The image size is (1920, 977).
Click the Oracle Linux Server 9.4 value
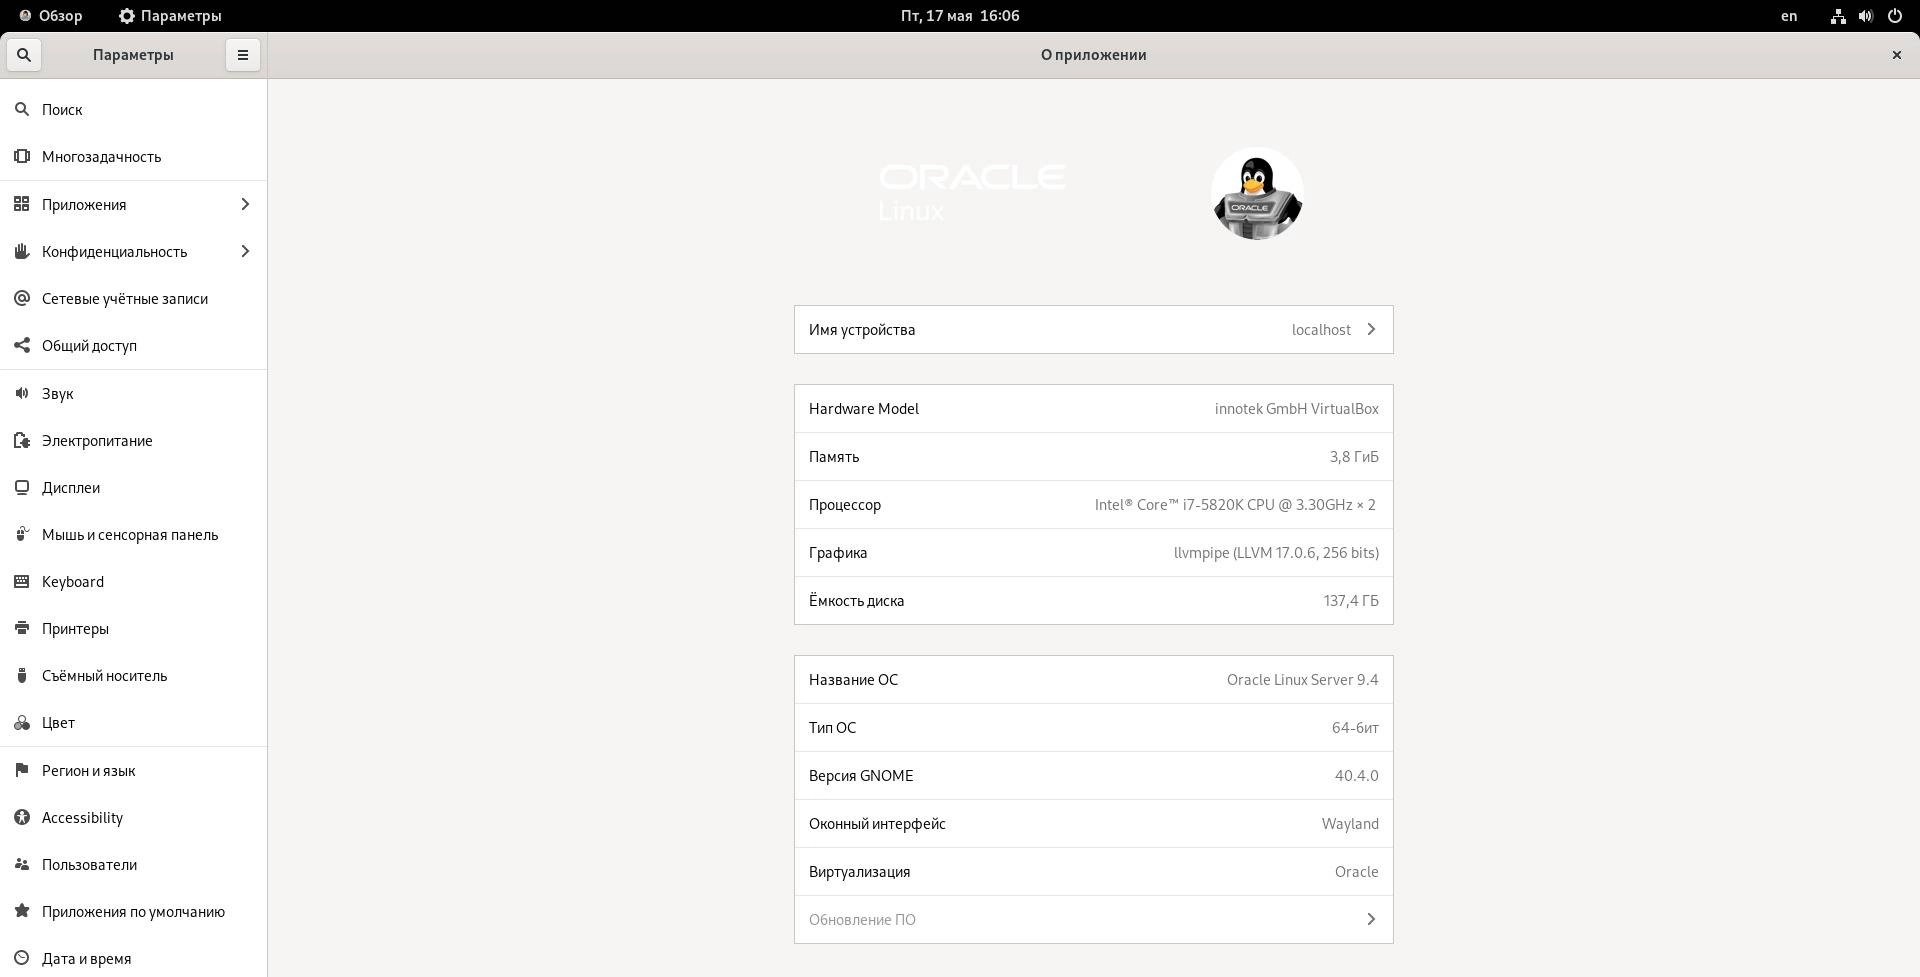[x=1302, y=680]
